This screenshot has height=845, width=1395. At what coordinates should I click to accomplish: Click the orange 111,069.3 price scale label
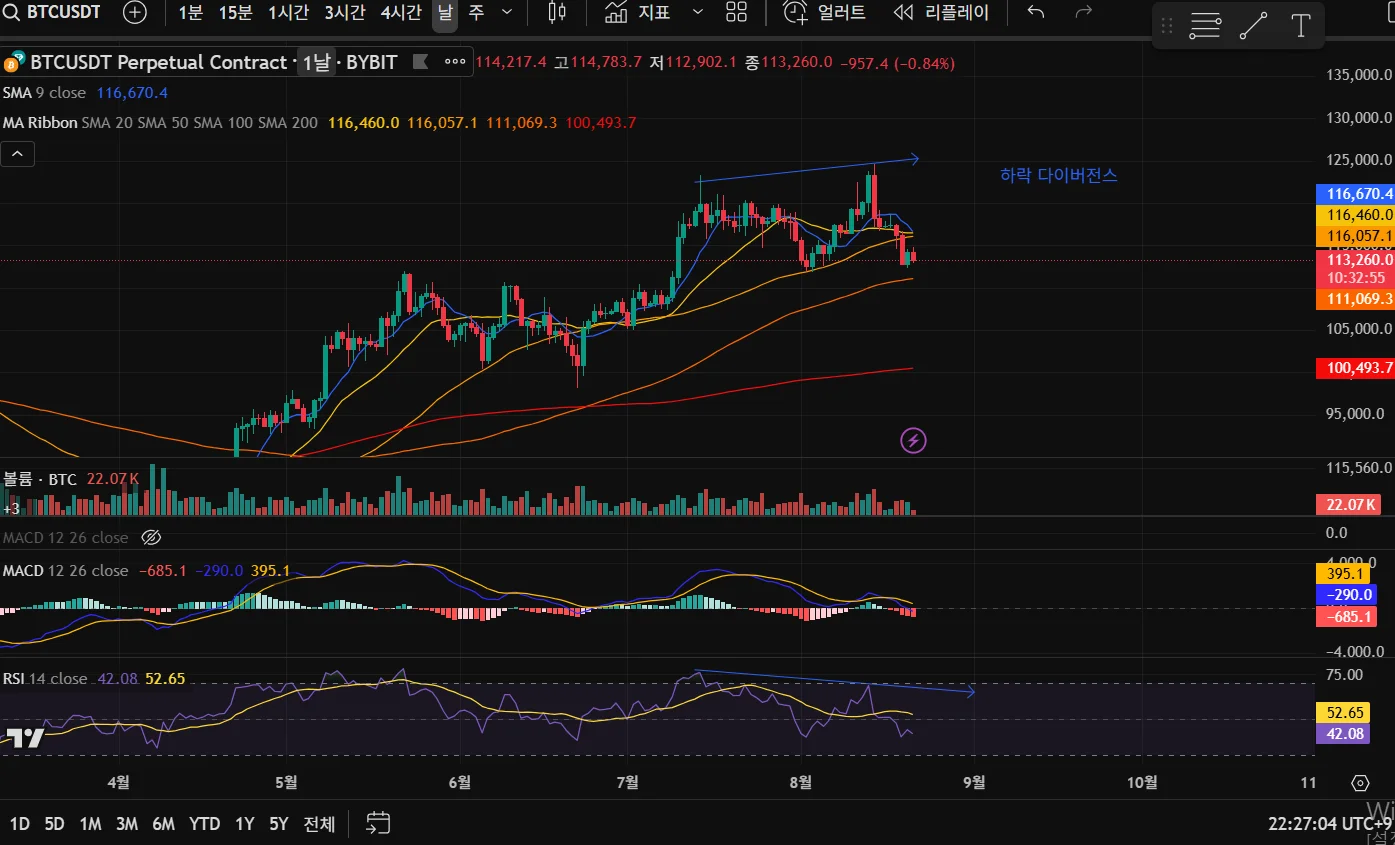click(1355, 298)
